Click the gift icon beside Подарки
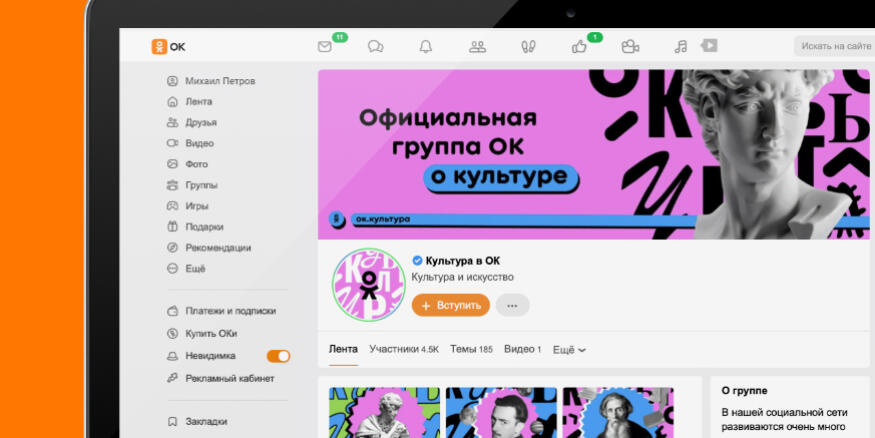875x438 pixels. 172,227
